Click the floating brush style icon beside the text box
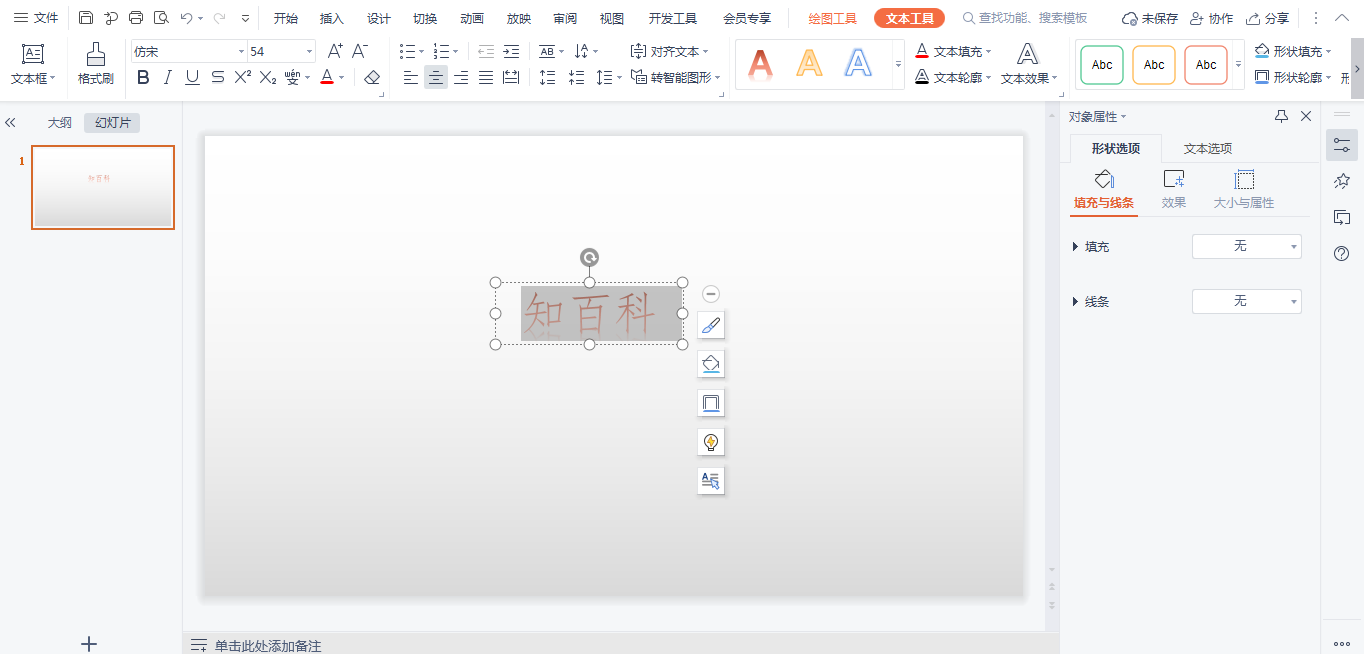1364x654 pixels. coord(710,325)
